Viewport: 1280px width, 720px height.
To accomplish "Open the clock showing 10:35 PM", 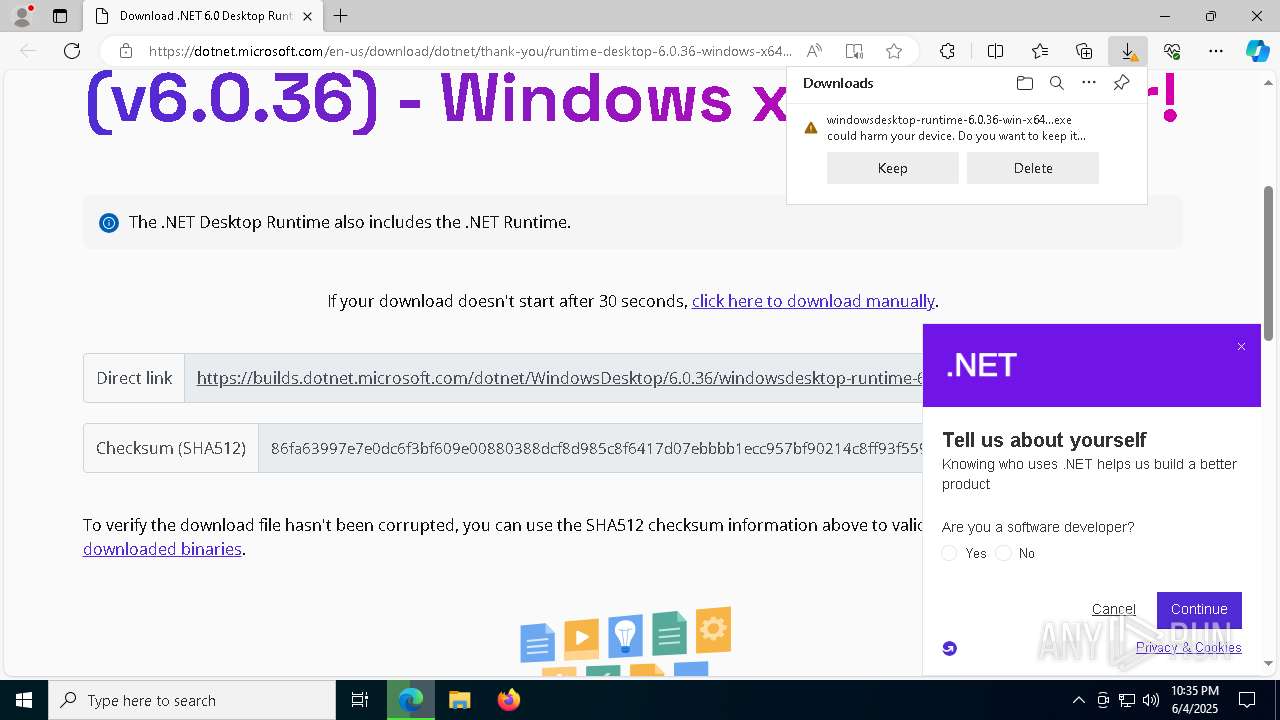I will tap(1195, 700).
